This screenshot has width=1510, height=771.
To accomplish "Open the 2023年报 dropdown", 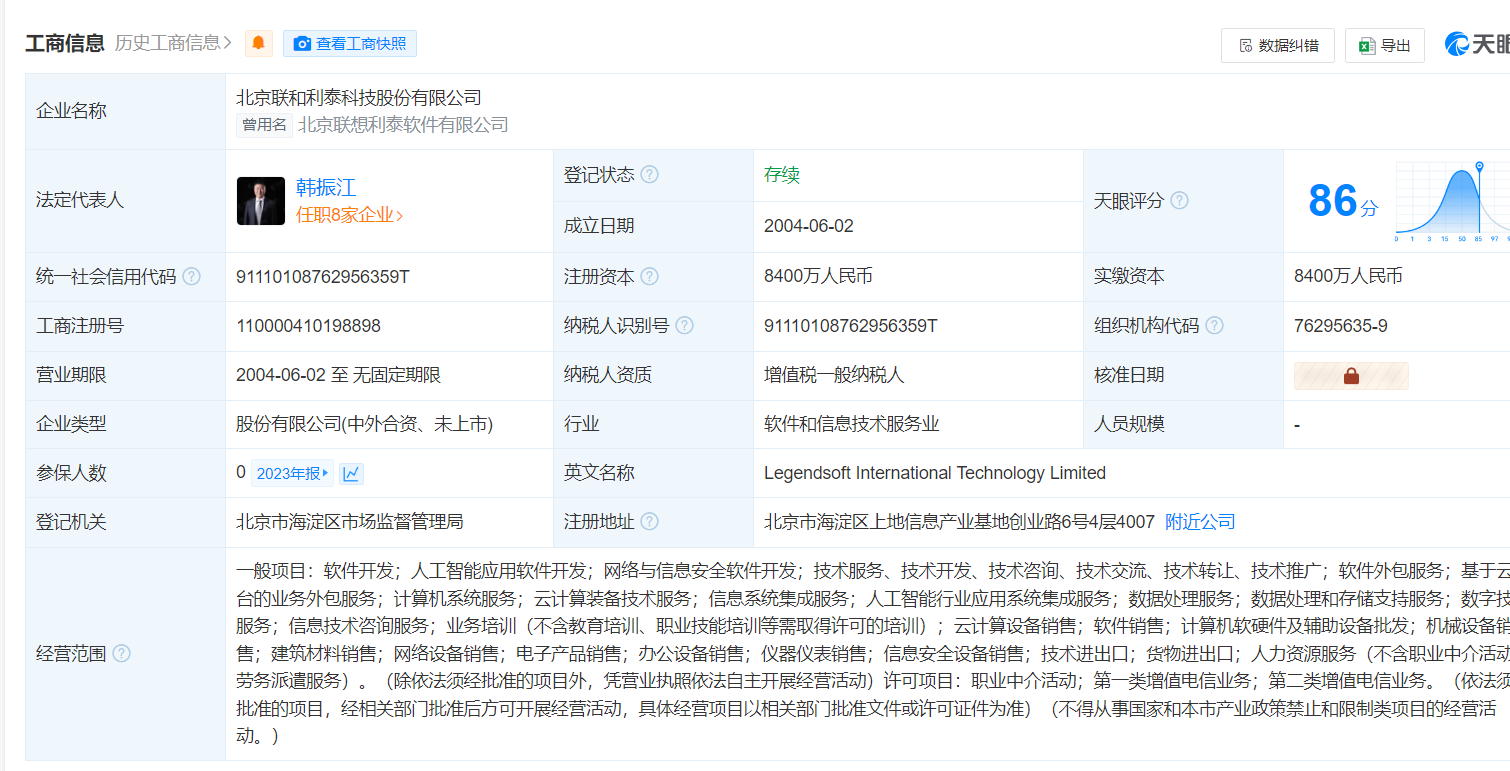I will point(292,473).
